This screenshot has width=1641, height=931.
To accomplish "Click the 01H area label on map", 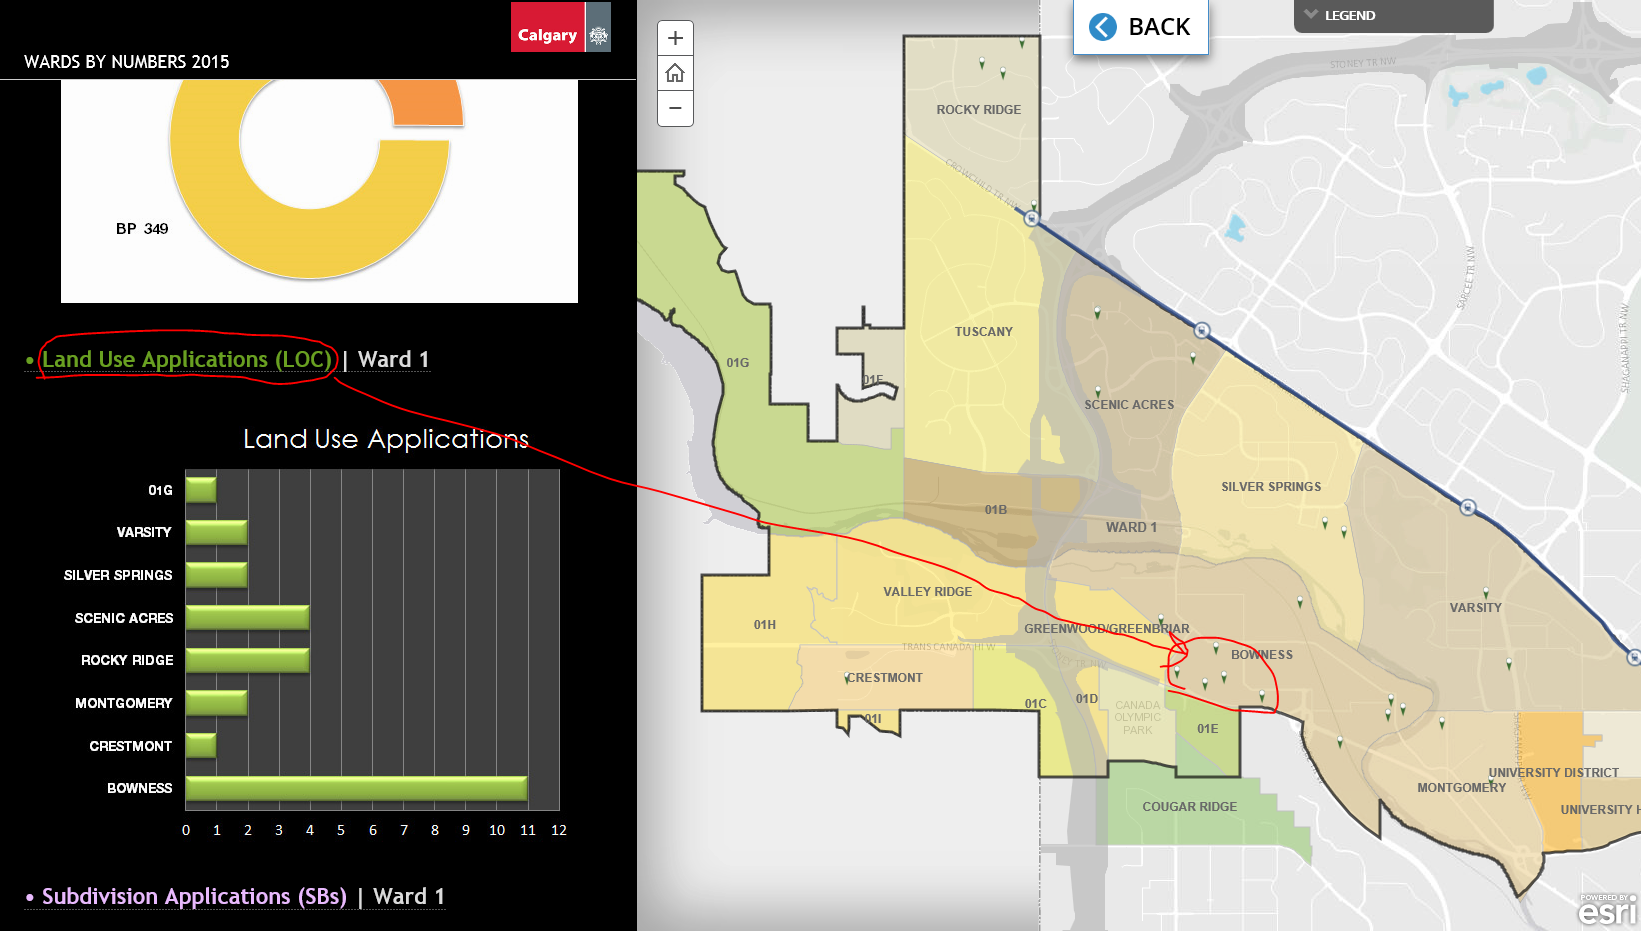I will coord(765,625).
